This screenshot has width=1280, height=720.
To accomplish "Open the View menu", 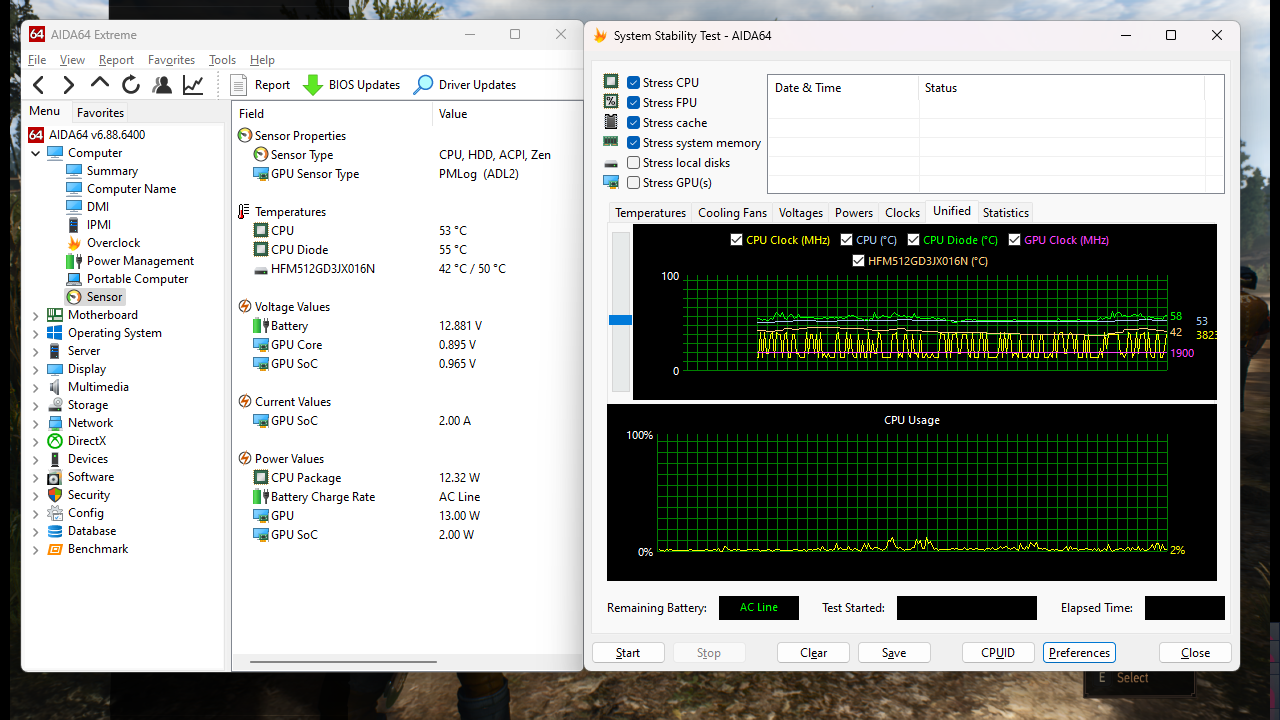I will [72, 60].
